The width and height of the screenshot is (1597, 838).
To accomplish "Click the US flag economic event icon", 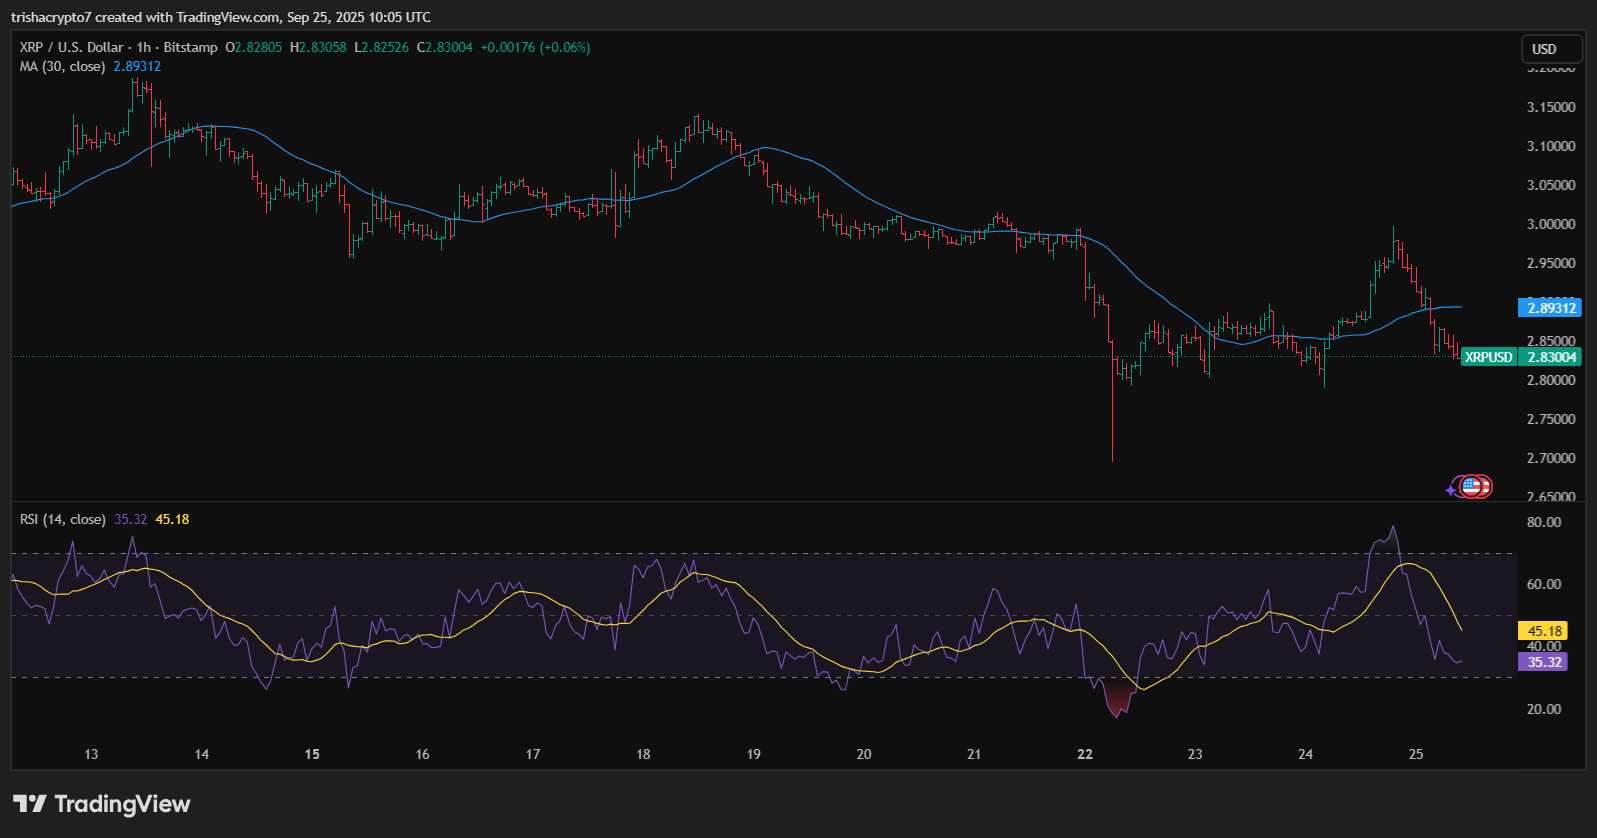I will 1471,487.
